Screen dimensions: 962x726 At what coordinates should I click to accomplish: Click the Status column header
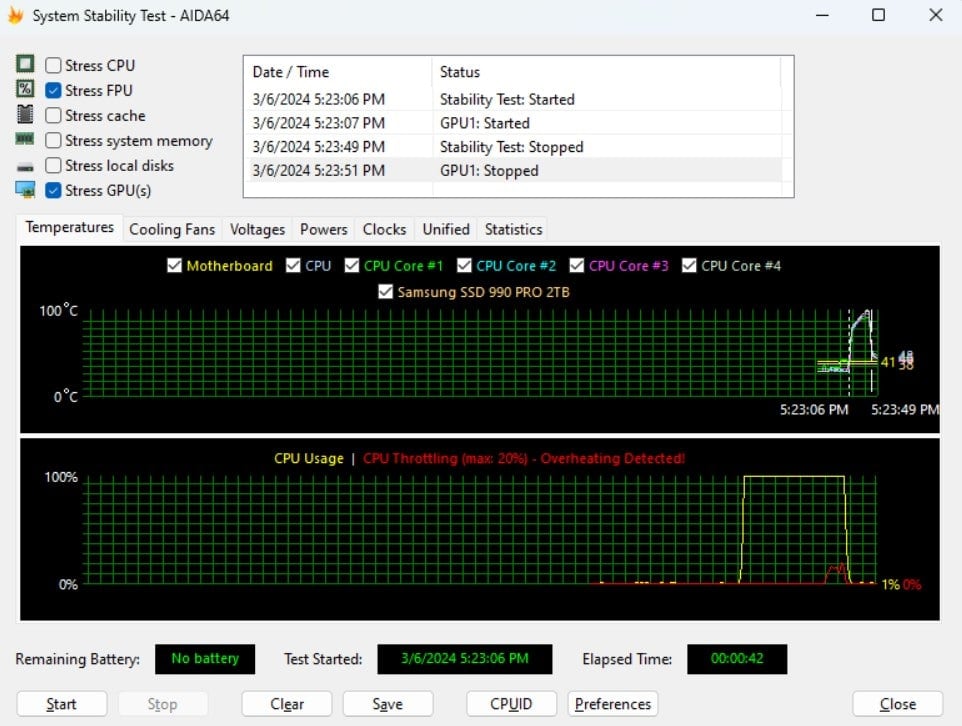606,72
